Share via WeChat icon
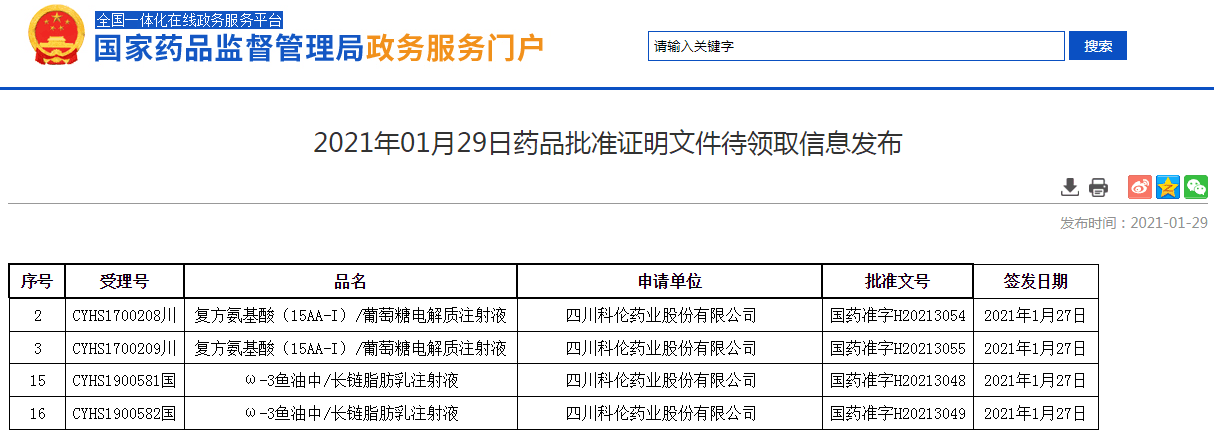 click(x=1196, y=186)
